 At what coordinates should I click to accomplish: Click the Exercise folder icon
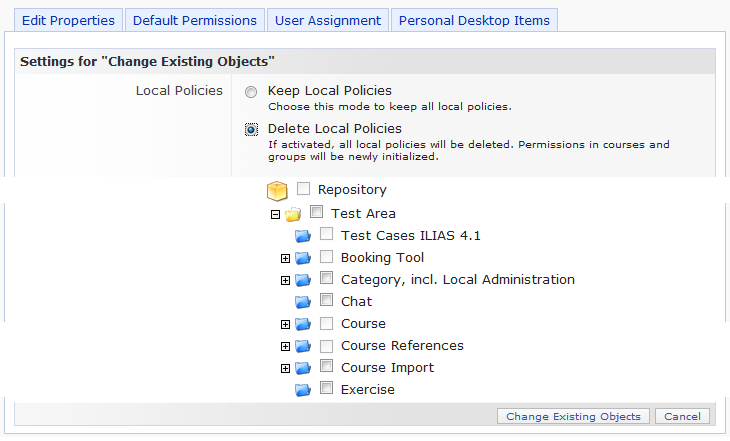pyautogui.click(x=303, y=390)
